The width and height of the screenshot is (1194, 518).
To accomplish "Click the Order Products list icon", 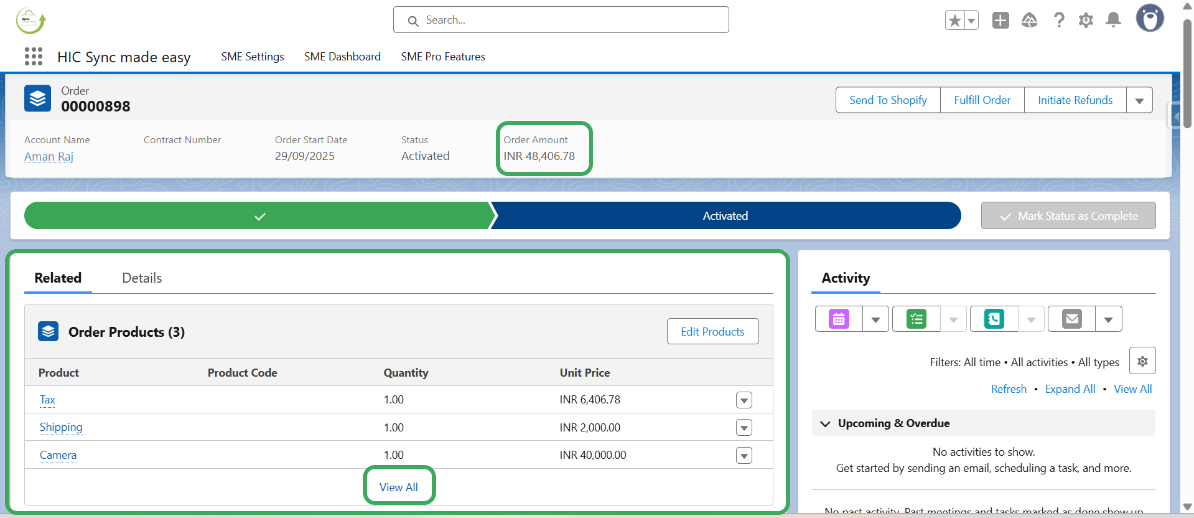I will [x=48, y=331].
